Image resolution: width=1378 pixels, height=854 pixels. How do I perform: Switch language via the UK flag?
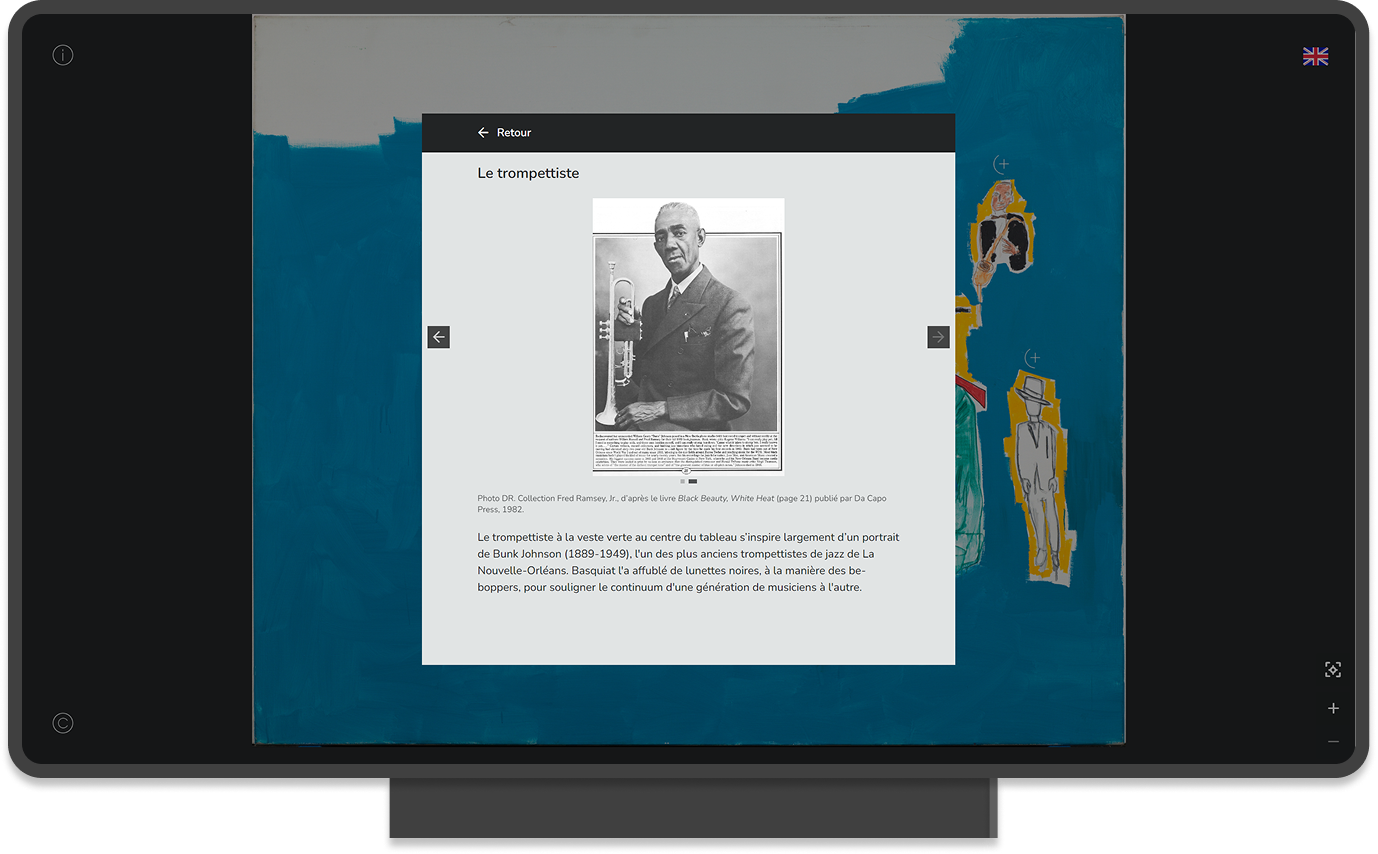(1315, 57)
